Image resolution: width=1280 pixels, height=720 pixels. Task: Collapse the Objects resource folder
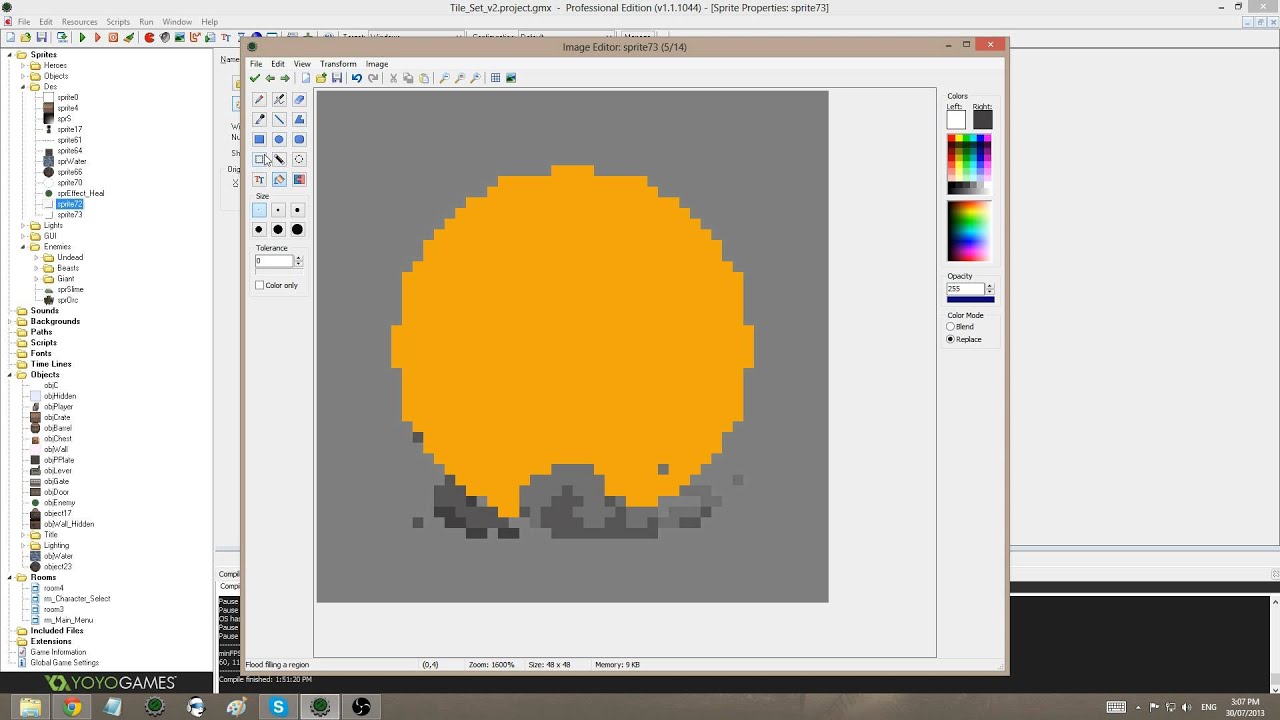point(10,375)
